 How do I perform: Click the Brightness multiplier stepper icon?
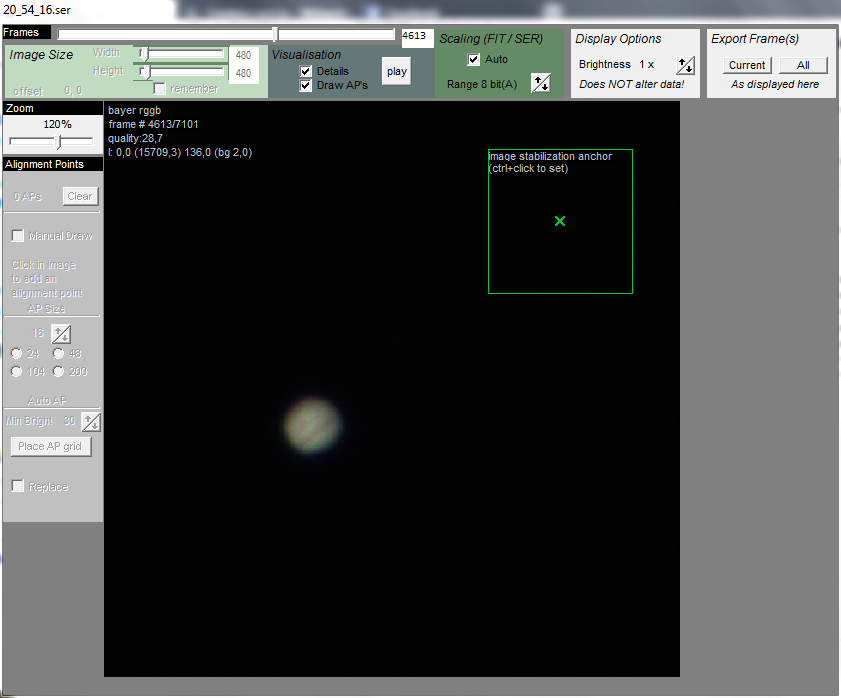(x=685, y=66)
